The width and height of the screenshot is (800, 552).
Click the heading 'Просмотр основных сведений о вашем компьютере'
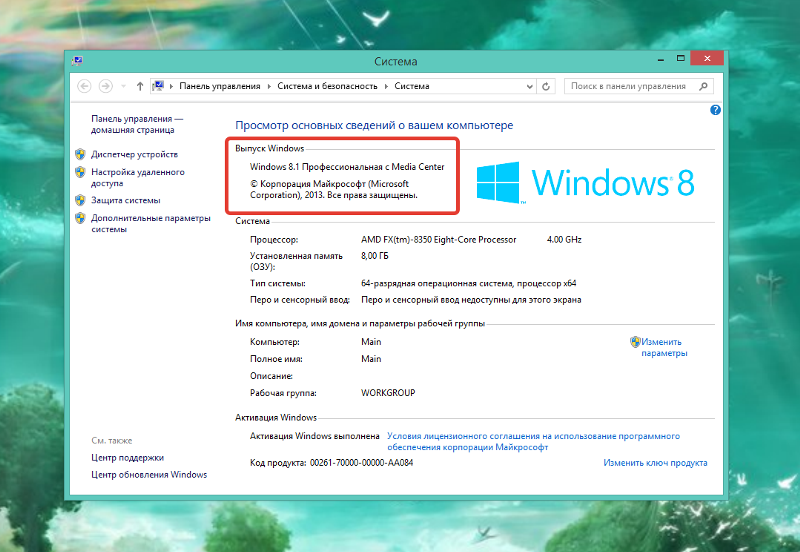(374, 126)
